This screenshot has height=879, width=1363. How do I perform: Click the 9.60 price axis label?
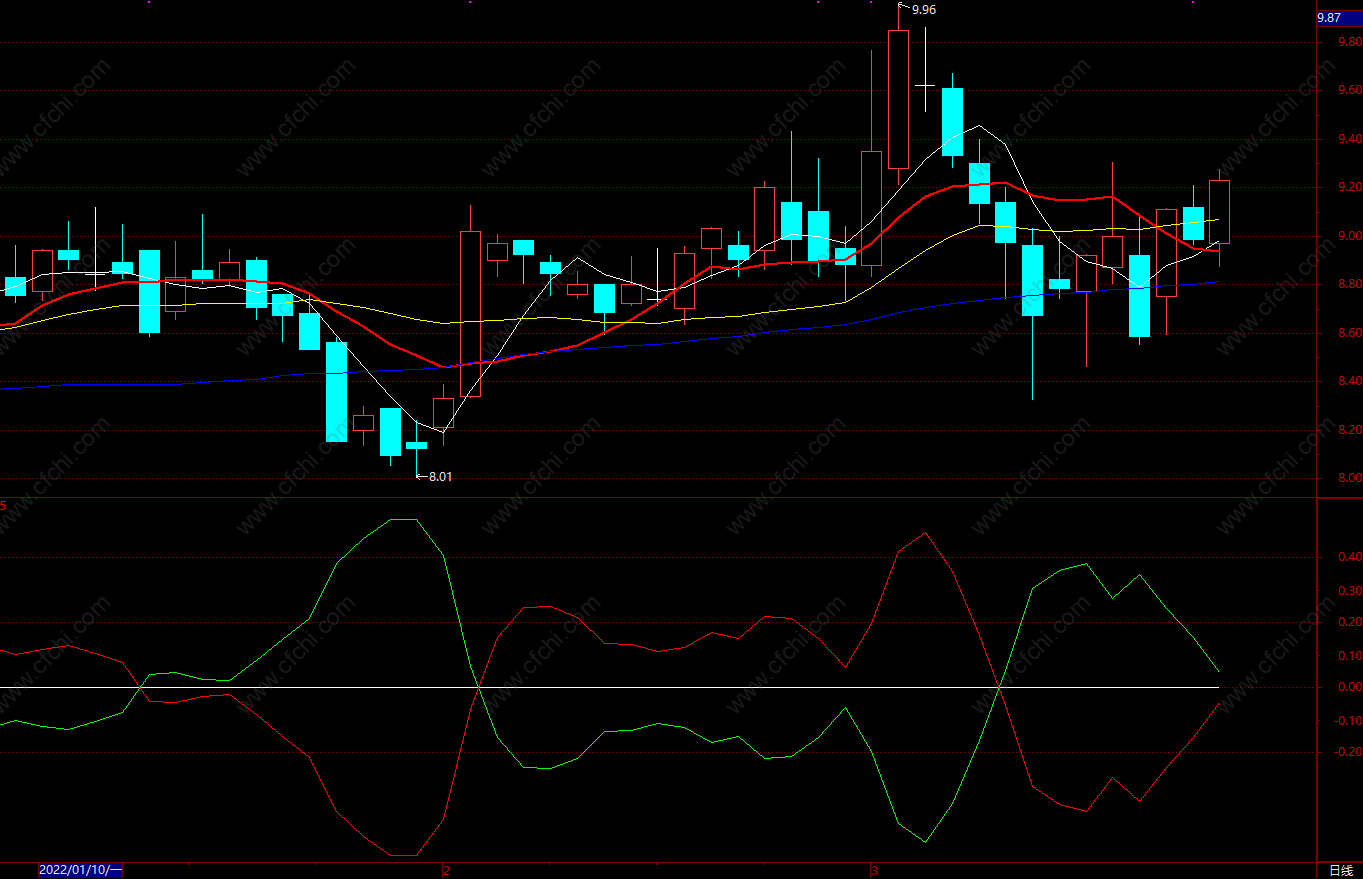[1349, 91]
